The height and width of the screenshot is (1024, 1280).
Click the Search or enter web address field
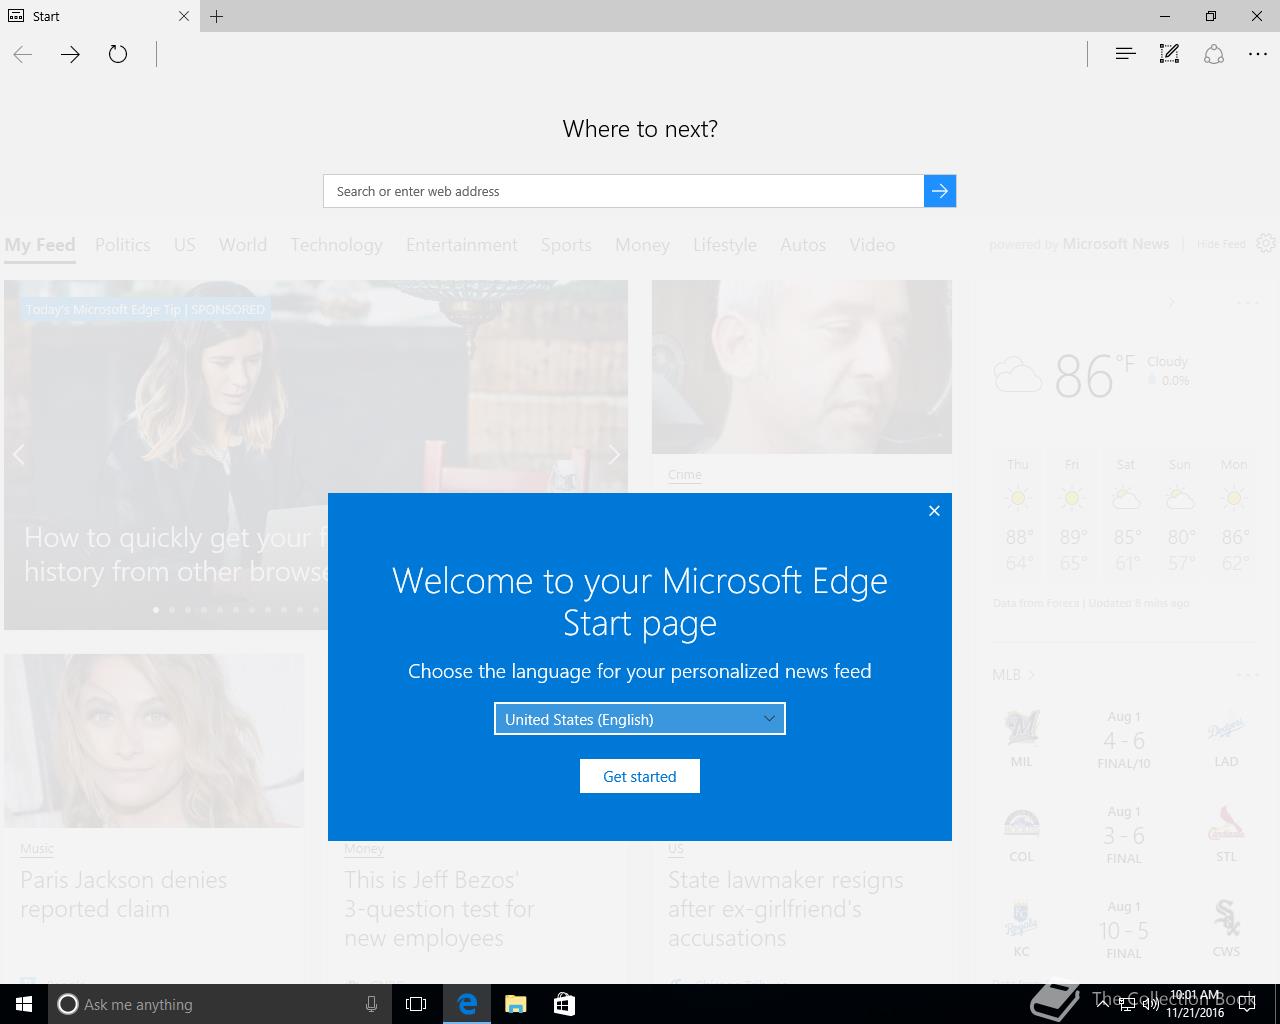pyautogui.click(x=624, y=191)
